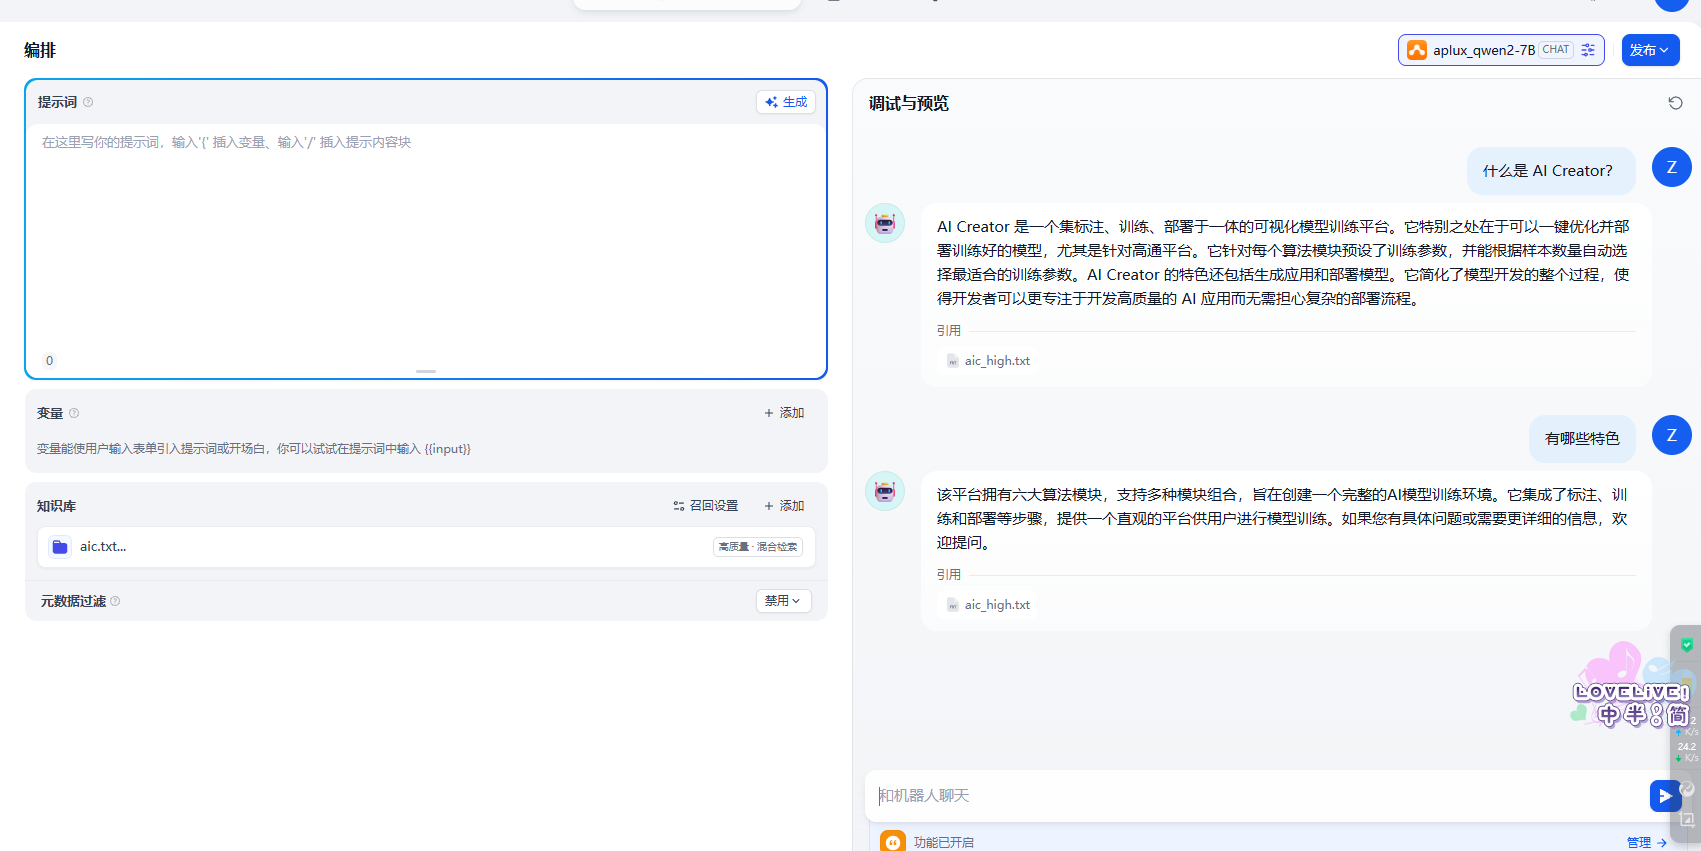Click the prompt editor resize handle bar
Screen dimensions: 1701x851
(426, 371)
